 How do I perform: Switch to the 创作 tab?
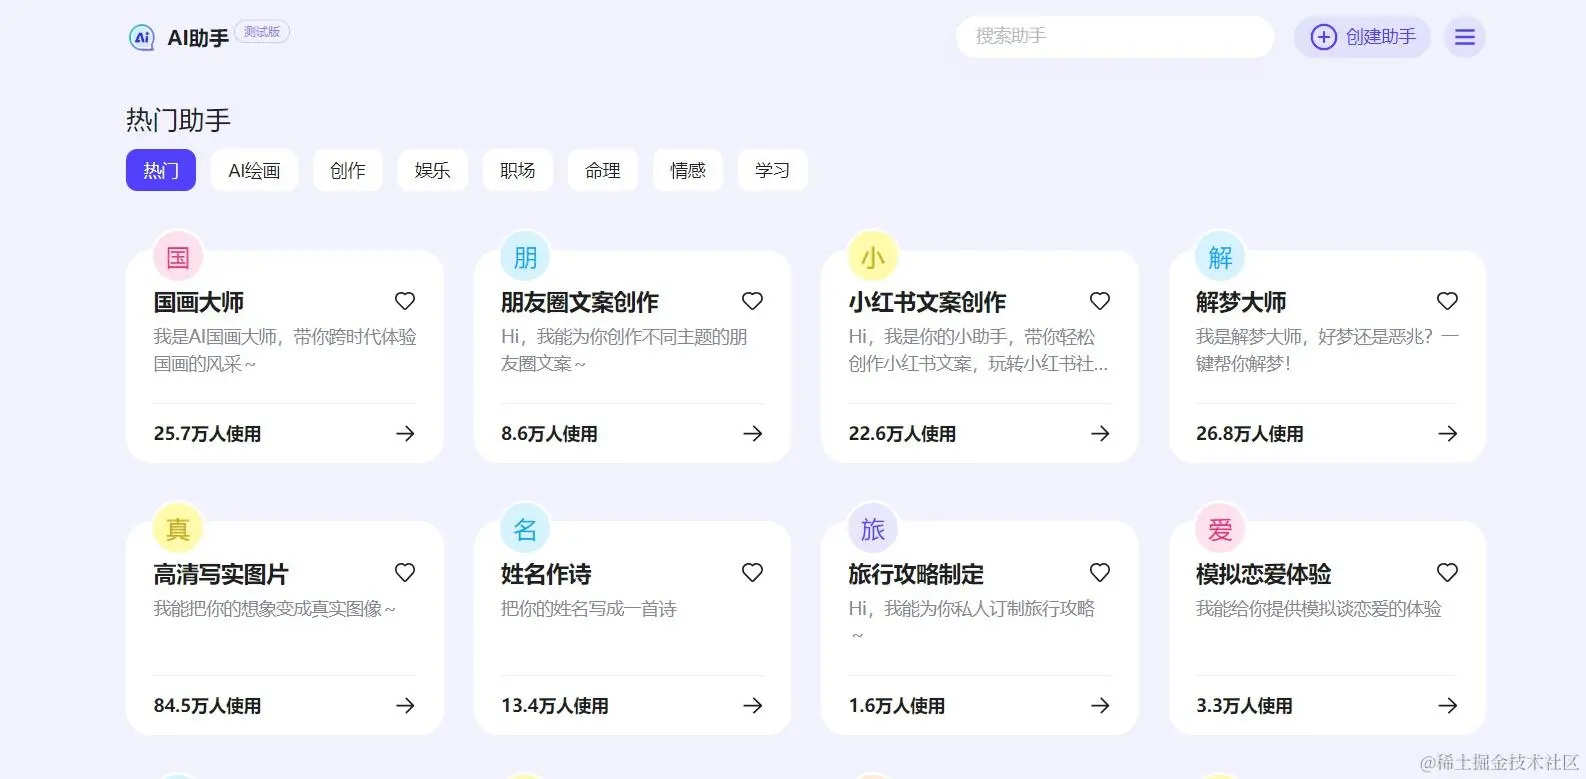pyautogui.click(x=348, y=170)
